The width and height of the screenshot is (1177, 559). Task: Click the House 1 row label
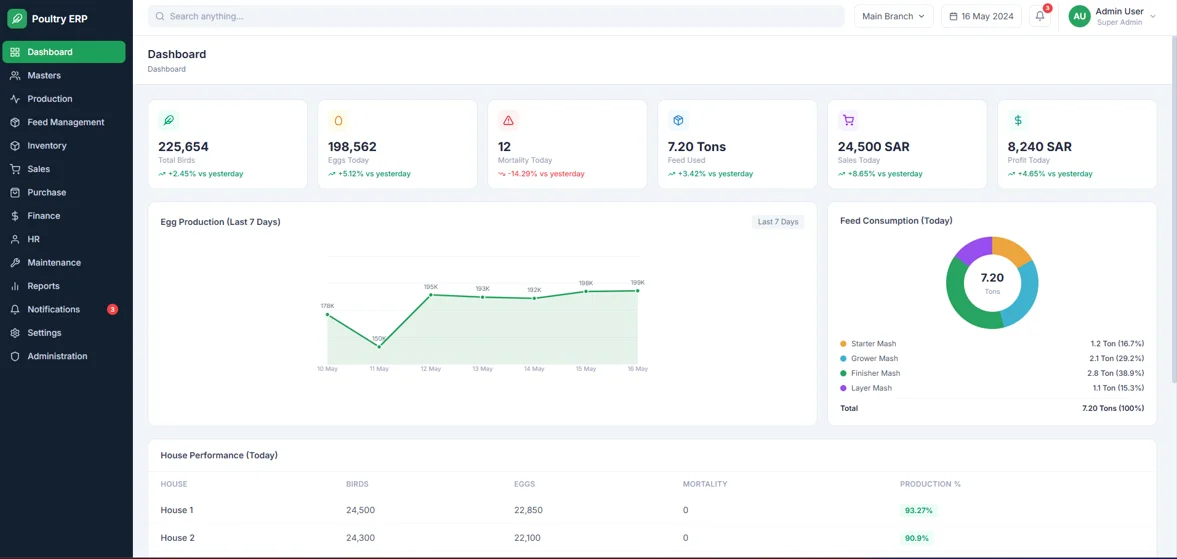tap(177, 510)
